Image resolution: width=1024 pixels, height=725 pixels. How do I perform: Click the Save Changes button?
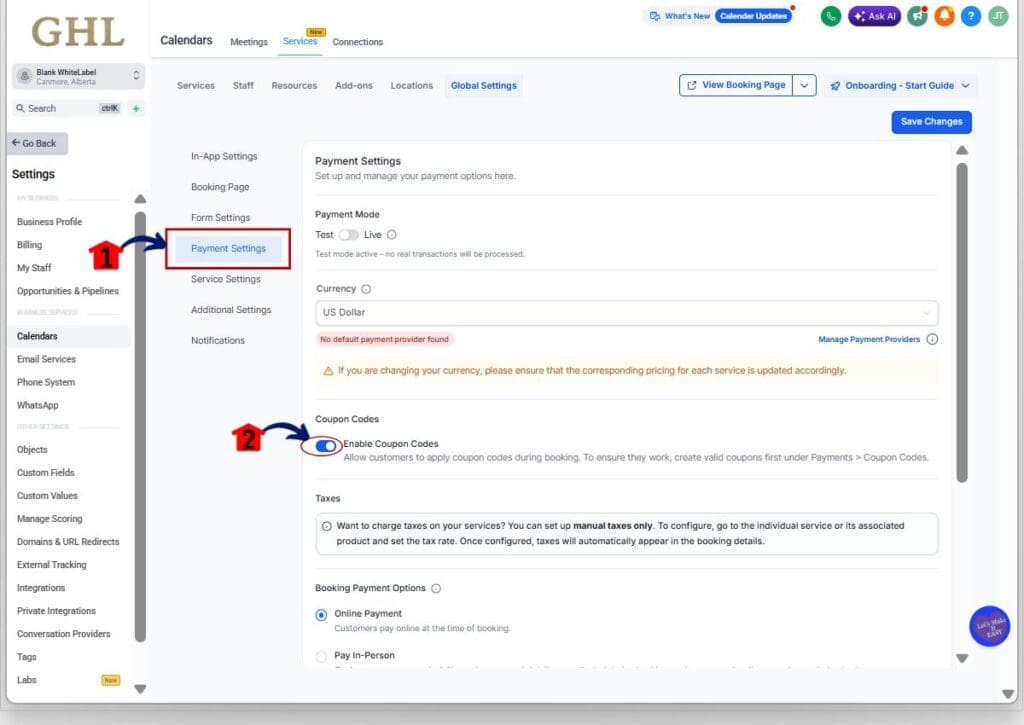931,122
